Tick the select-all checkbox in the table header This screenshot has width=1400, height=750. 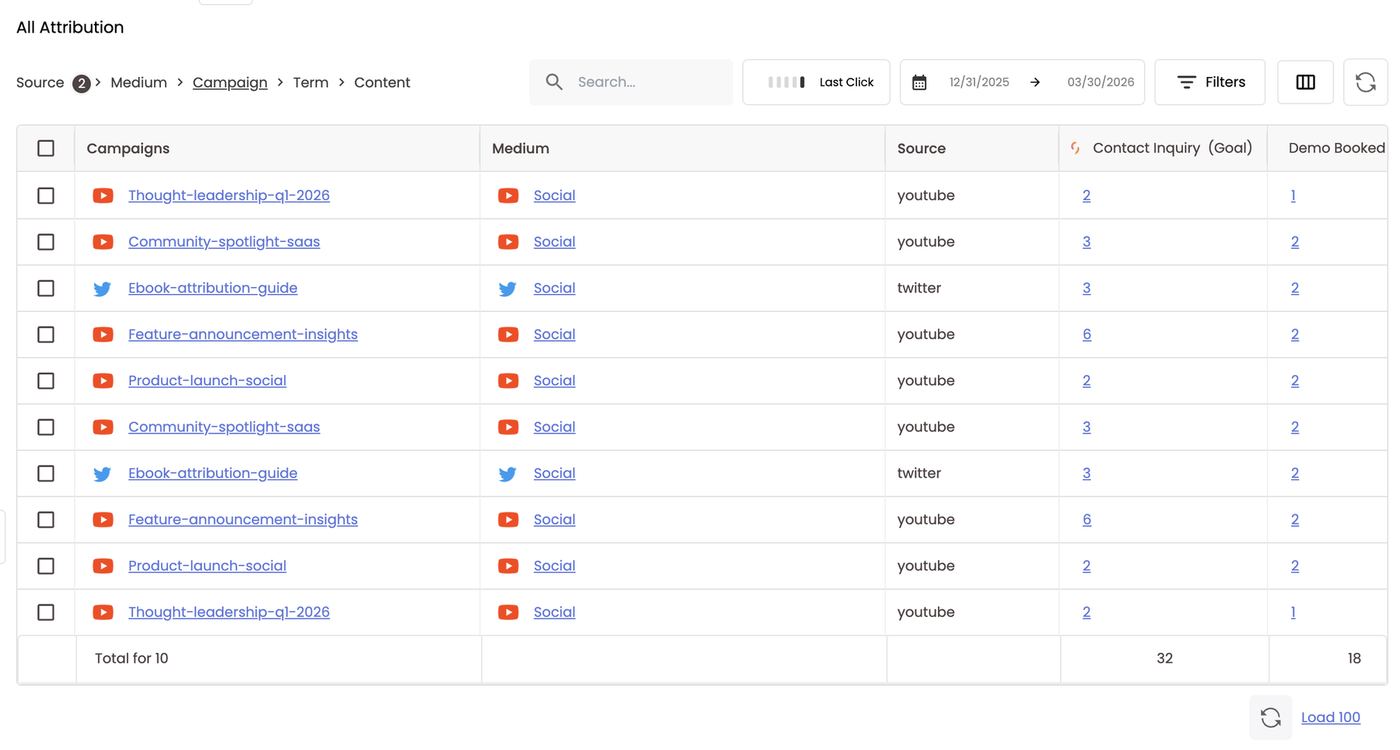46,148
